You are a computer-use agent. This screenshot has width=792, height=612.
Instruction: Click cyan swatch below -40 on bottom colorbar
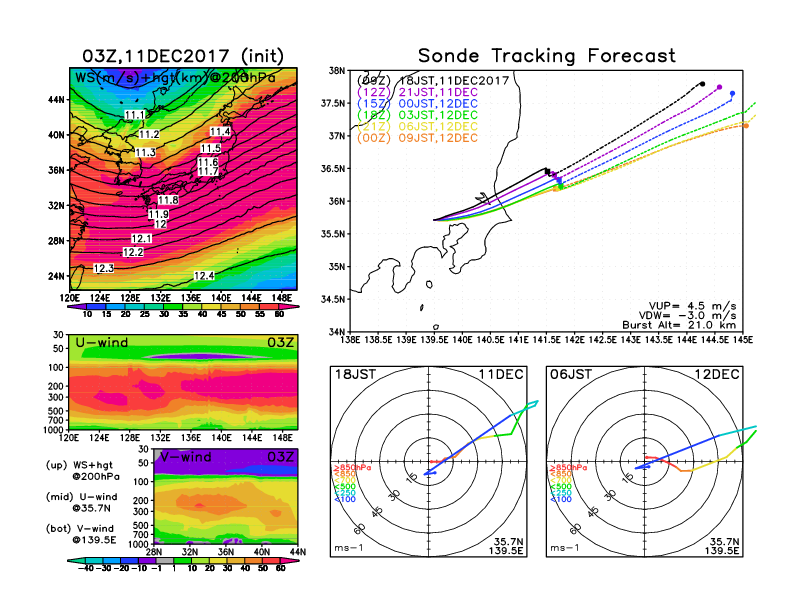(76, 560)
